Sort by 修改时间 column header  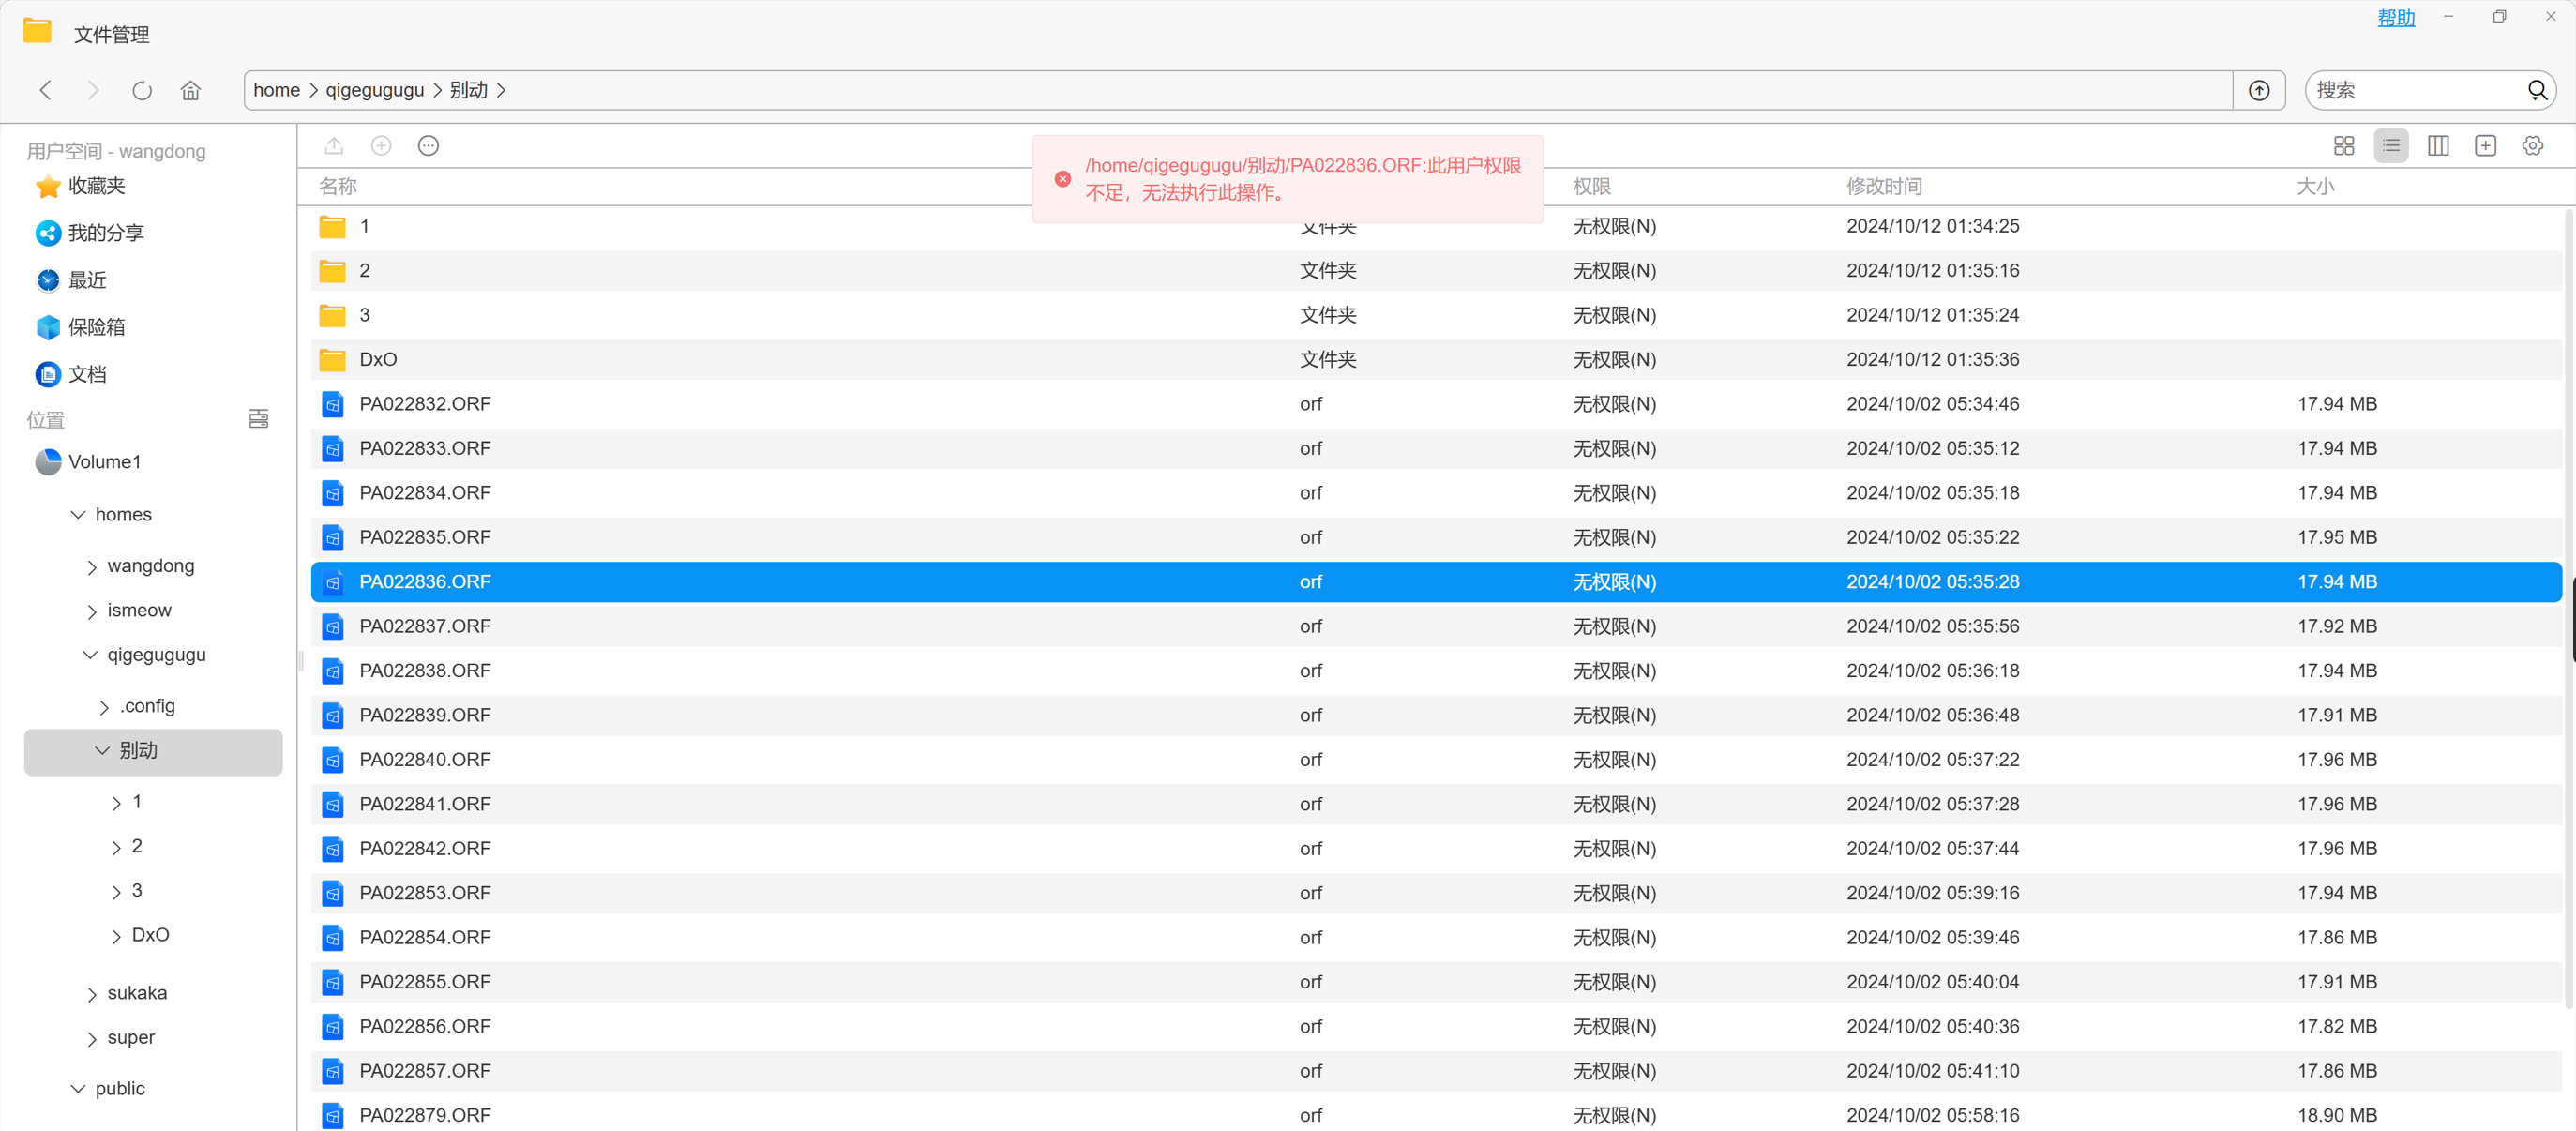[x=1884, y=186]
